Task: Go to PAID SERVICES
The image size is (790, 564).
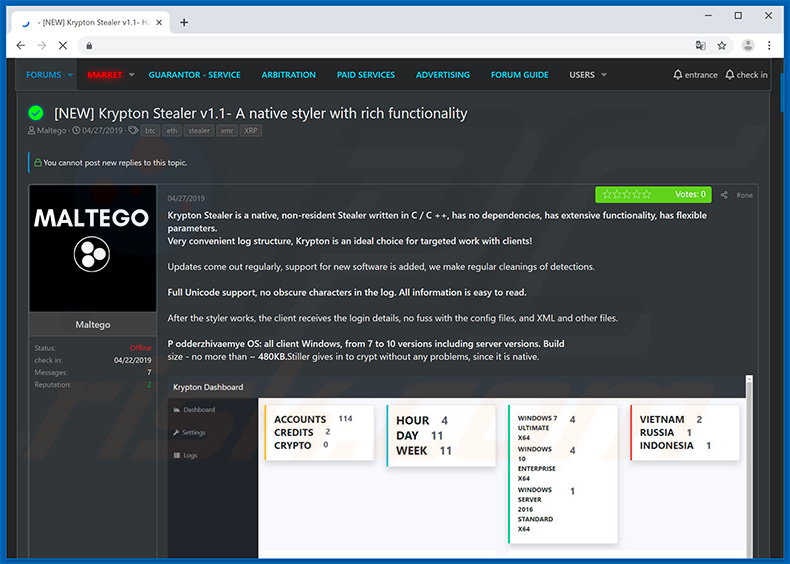Action: coord(366,75)
